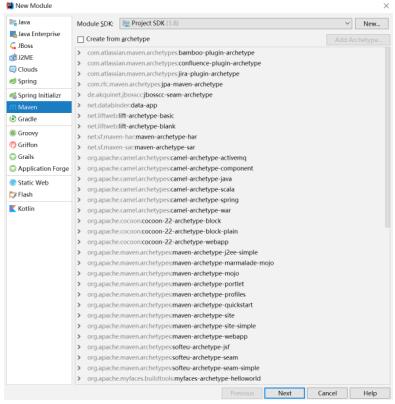Pick the Gradle module icon
The height and width of the screenshot is (404, 395).
13,119
